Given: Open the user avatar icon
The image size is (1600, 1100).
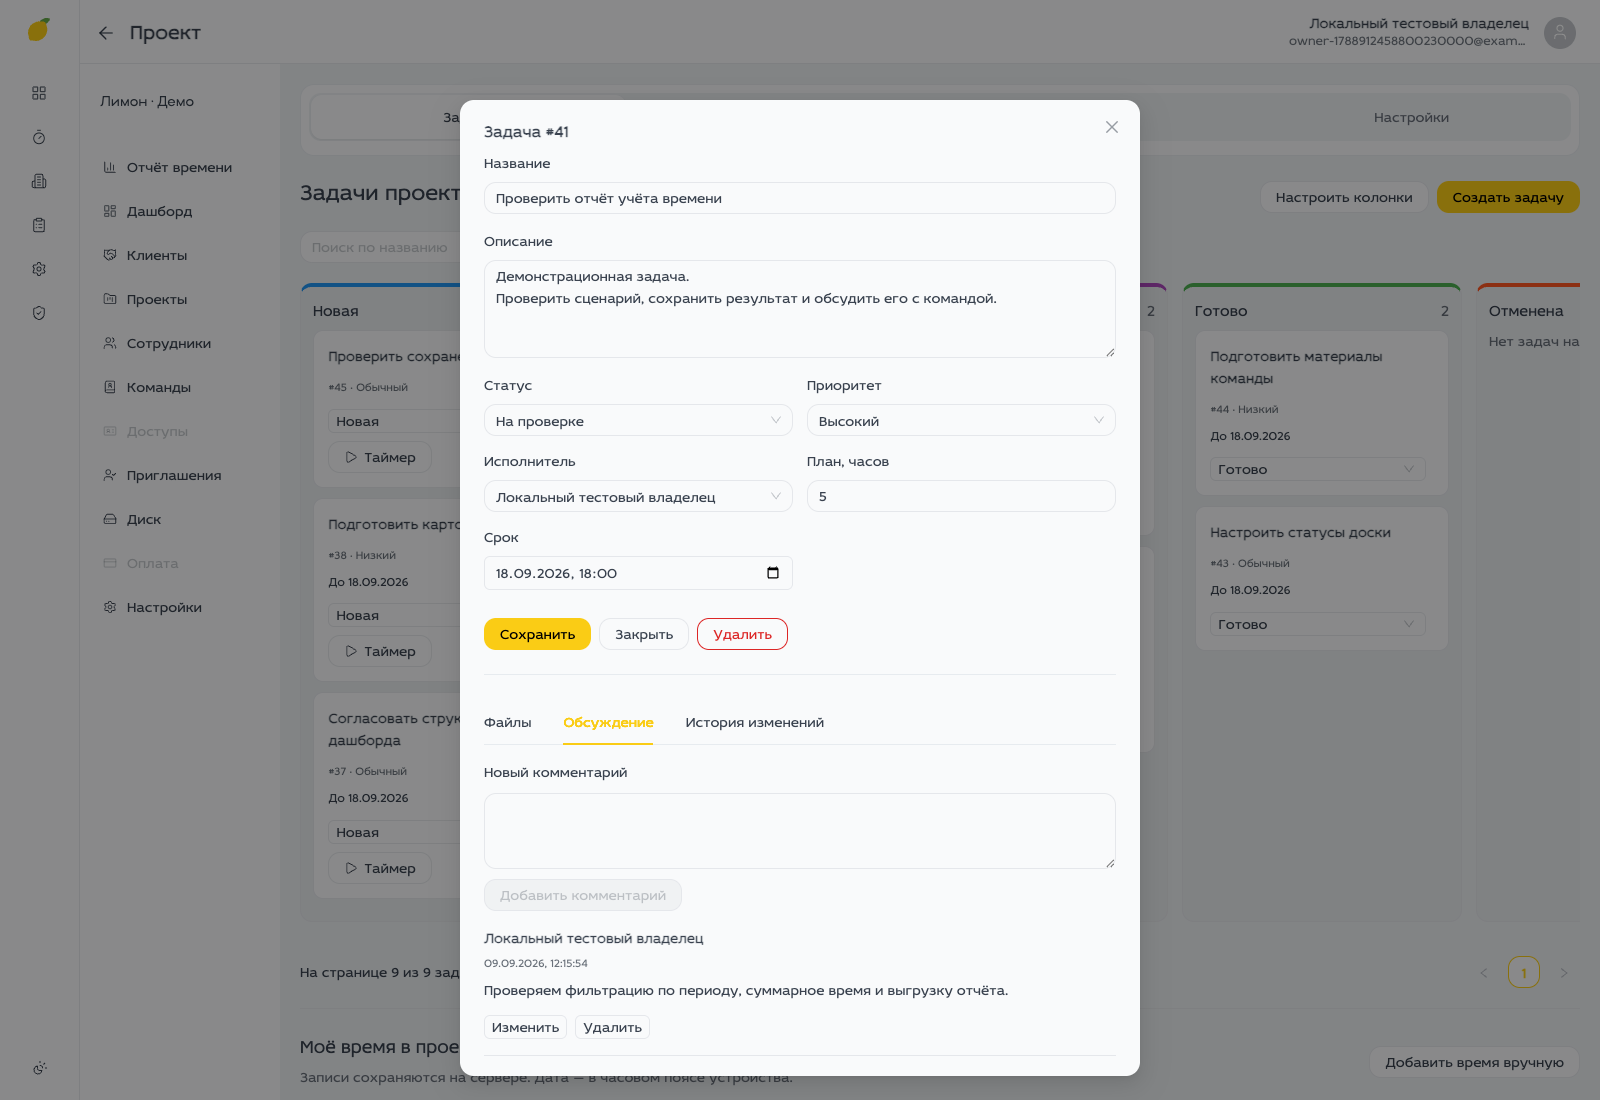Looking at the screenshot, I should [x=1559, y=33].
